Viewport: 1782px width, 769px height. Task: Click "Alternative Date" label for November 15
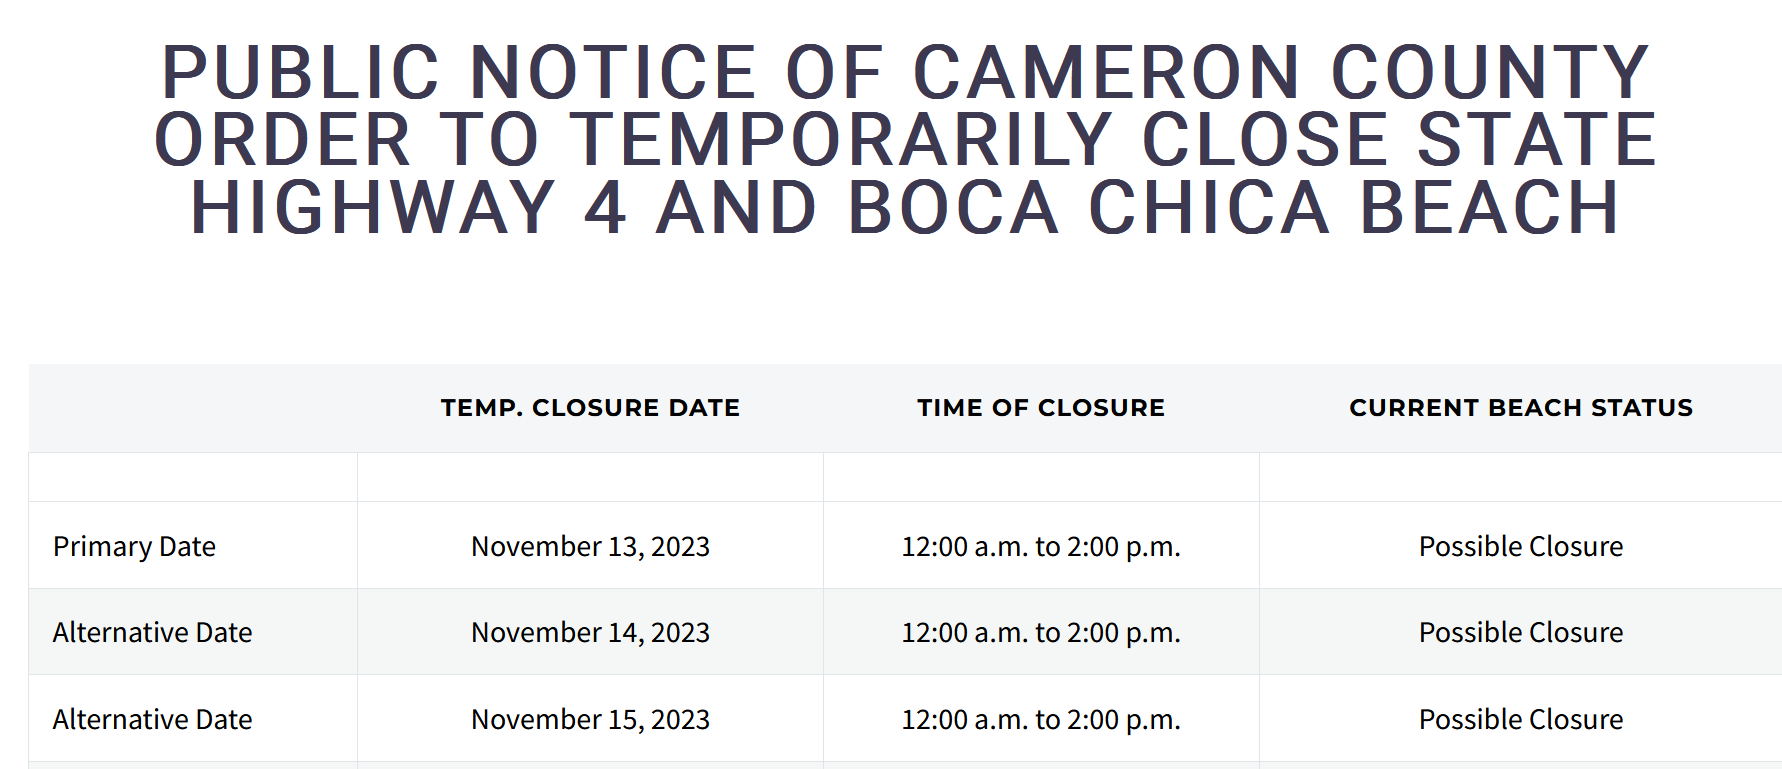coord(152,720)
